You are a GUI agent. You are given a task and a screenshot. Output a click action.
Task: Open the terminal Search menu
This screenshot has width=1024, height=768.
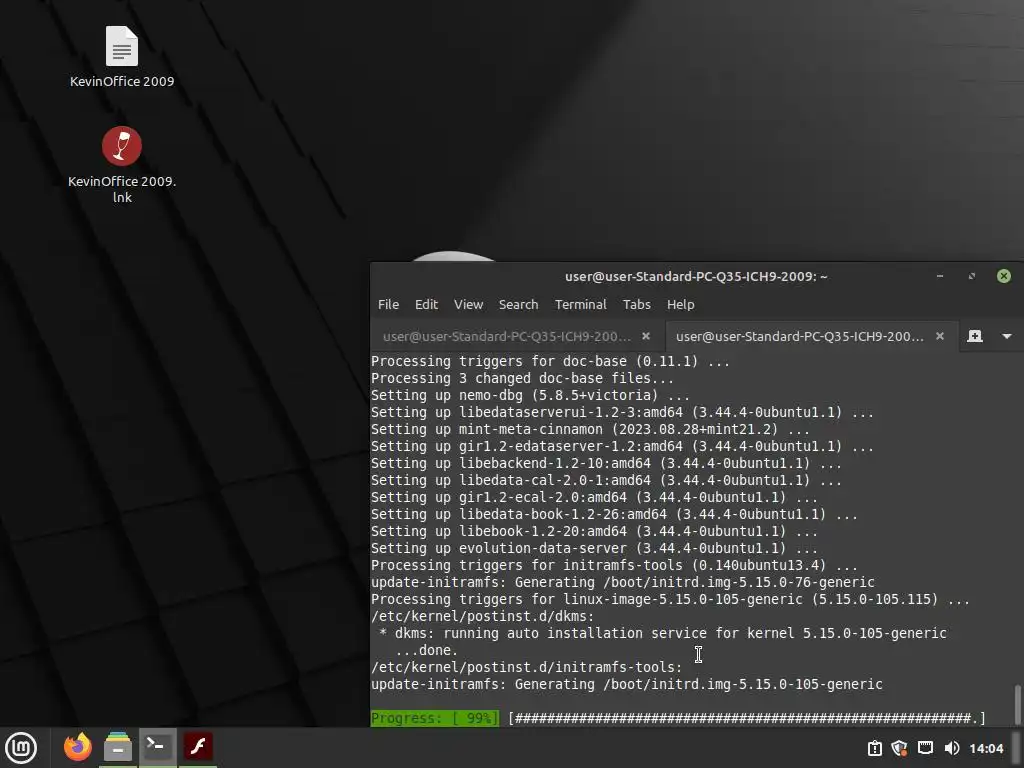518,304
